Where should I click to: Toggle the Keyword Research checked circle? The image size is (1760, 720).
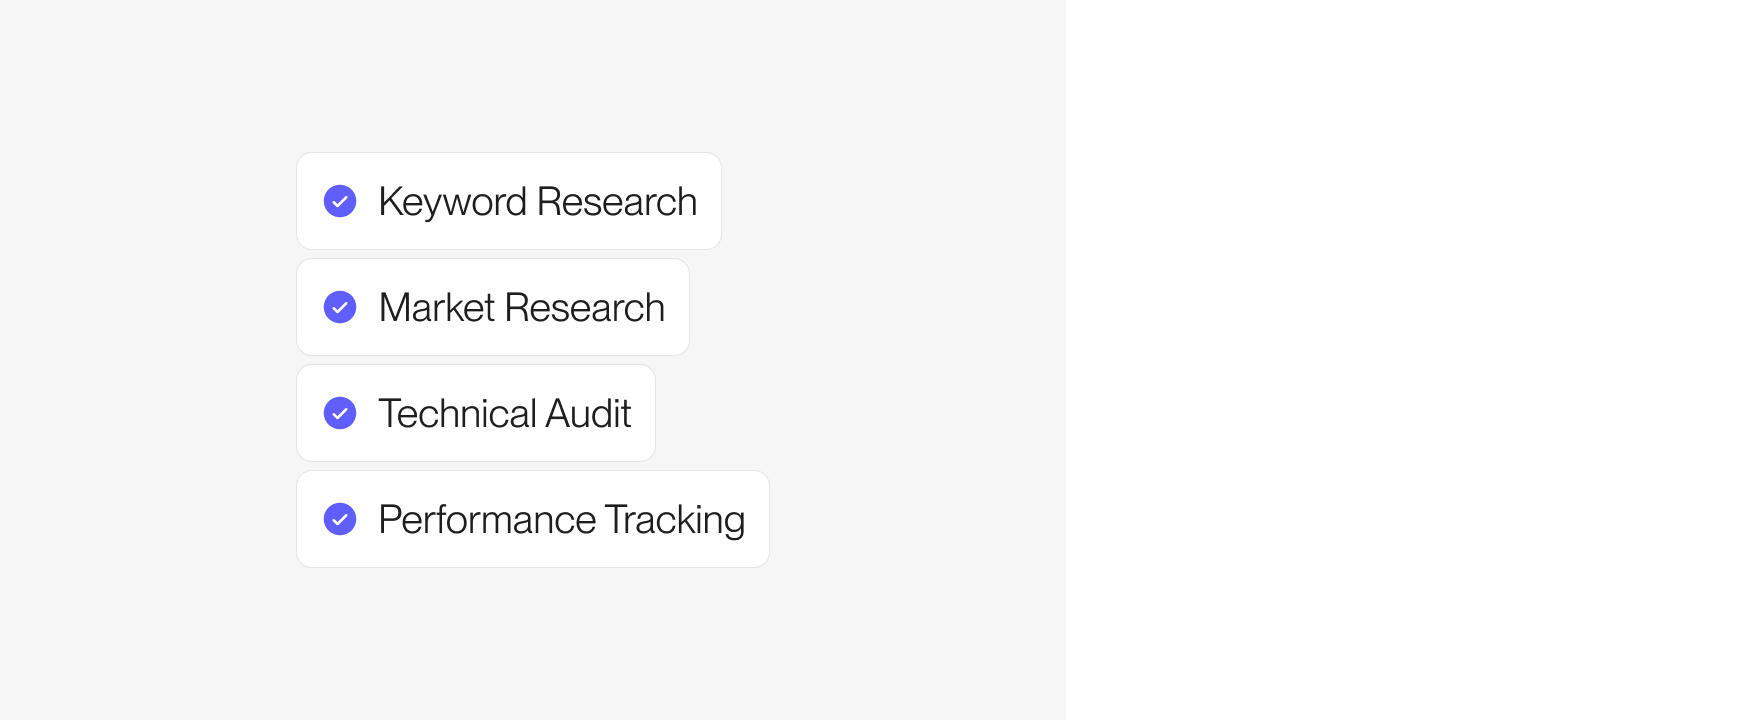pyautogui.click(x=340, y=201)
